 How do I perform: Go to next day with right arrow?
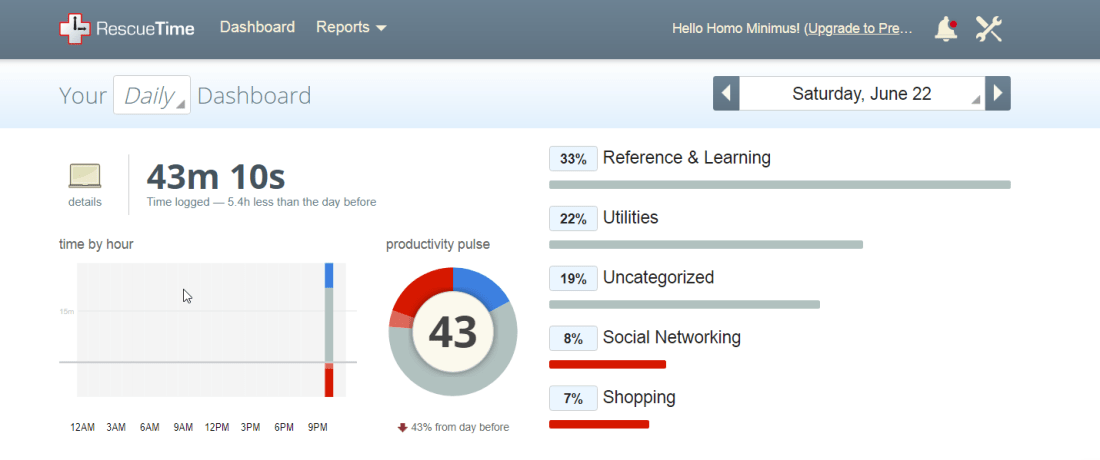click(998, 94)
